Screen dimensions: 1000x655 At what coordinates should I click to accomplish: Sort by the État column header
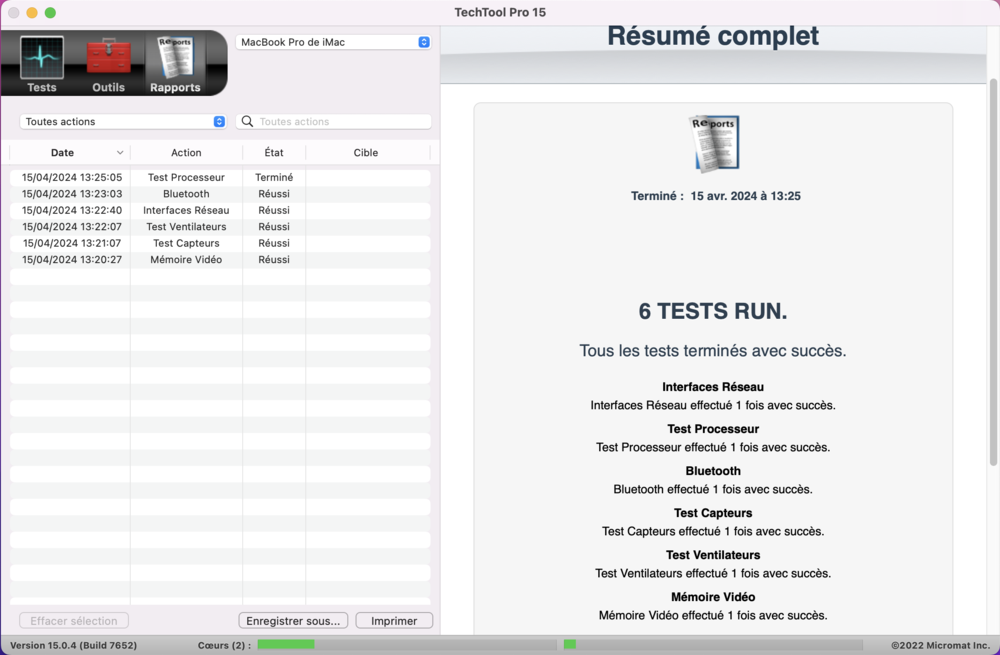click(x=274, y=153)
